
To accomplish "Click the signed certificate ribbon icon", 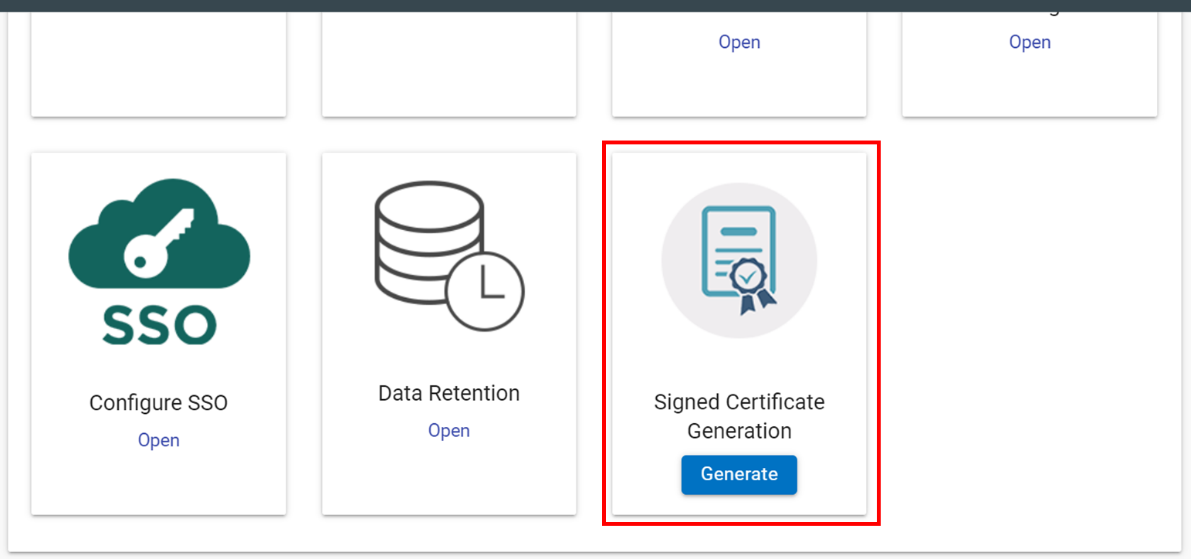I will [739, 261].
